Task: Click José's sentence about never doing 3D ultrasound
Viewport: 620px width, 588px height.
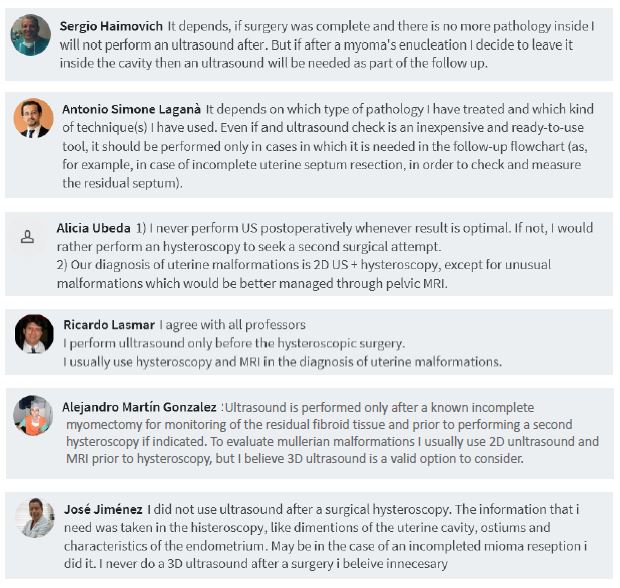Action: coord(300,563)
